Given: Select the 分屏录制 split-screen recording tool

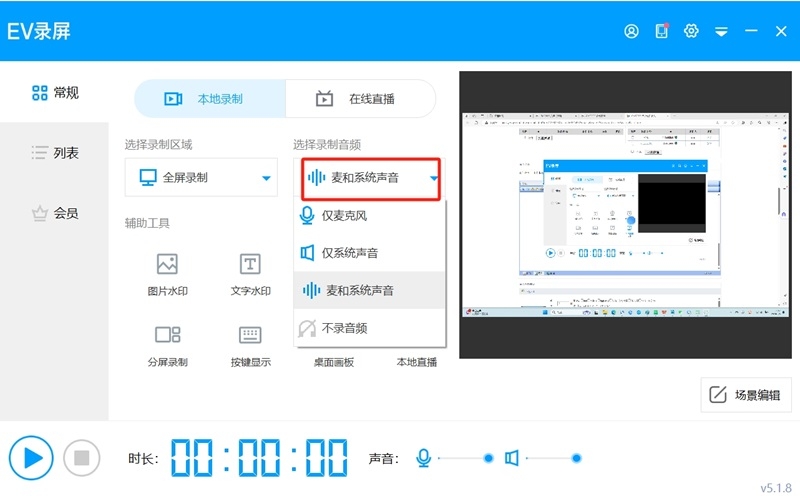Looking at the screenshot, I should click(x=167, y=346).
